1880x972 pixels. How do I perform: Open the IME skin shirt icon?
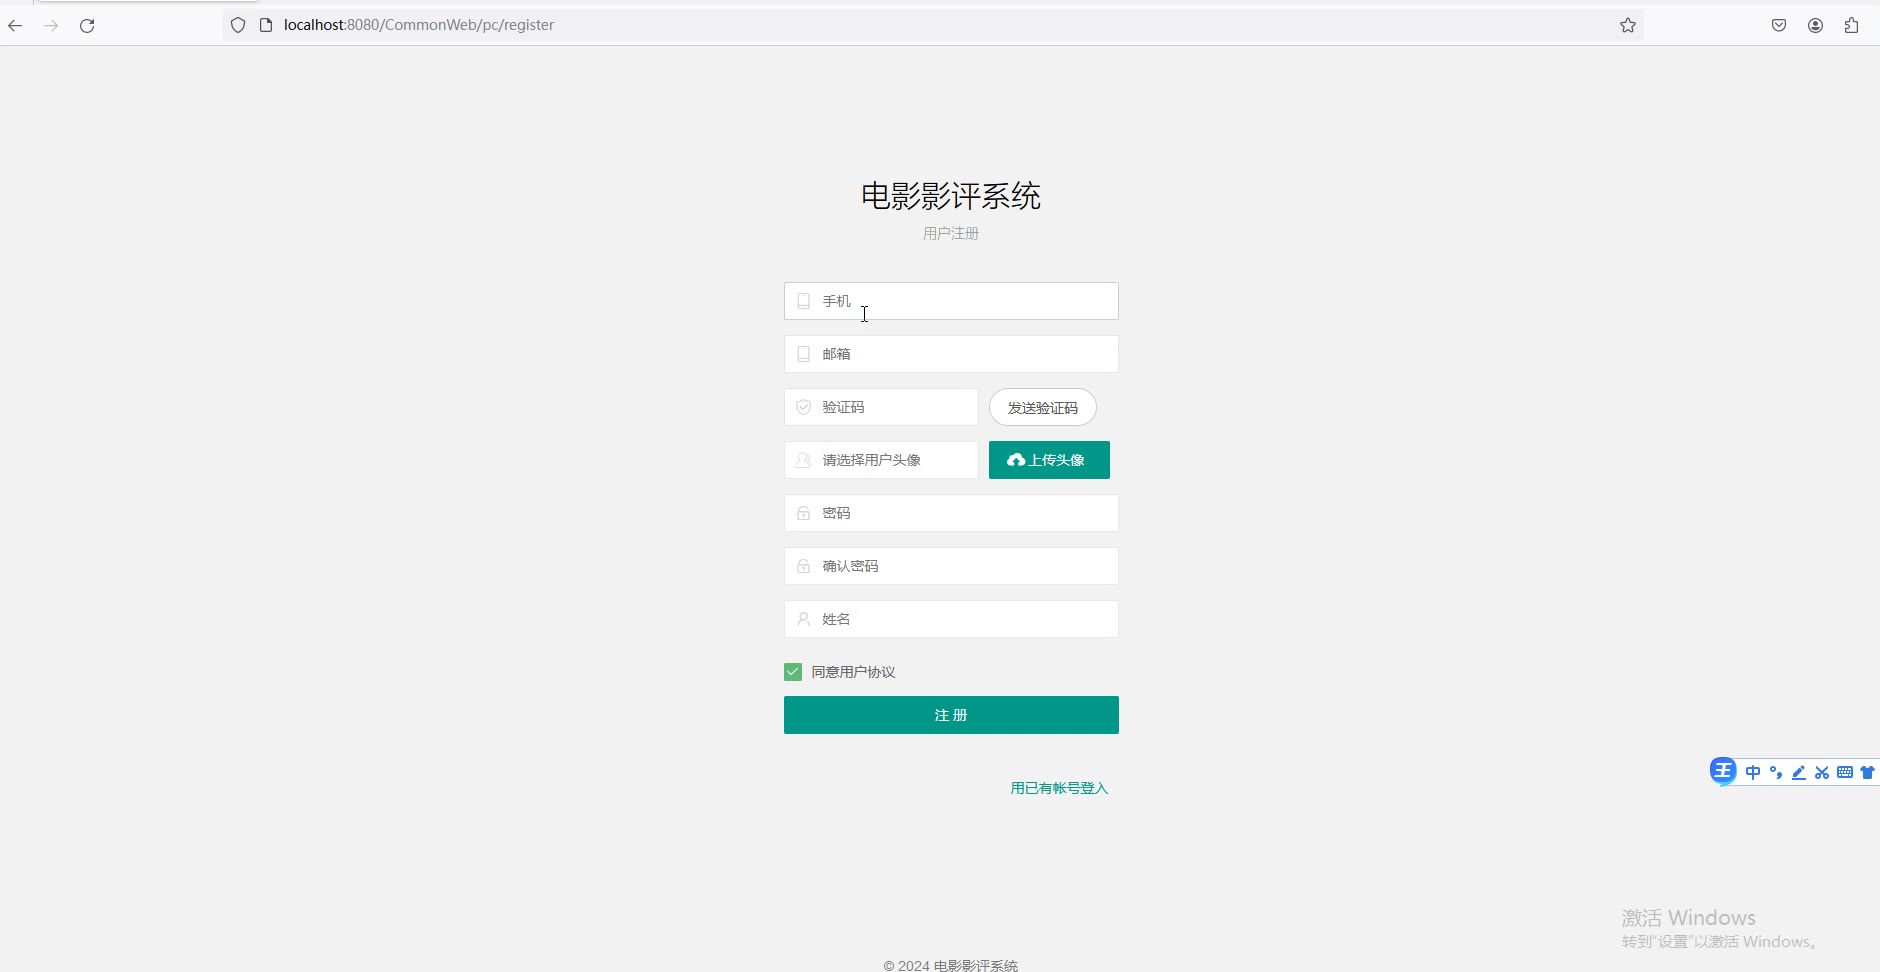click(x=1867, y=772)
